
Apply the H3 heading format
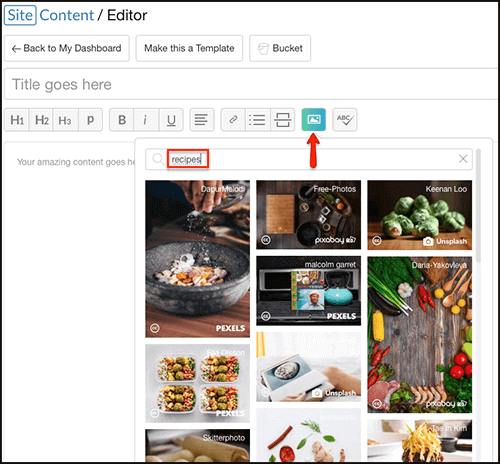coord(66,120)
